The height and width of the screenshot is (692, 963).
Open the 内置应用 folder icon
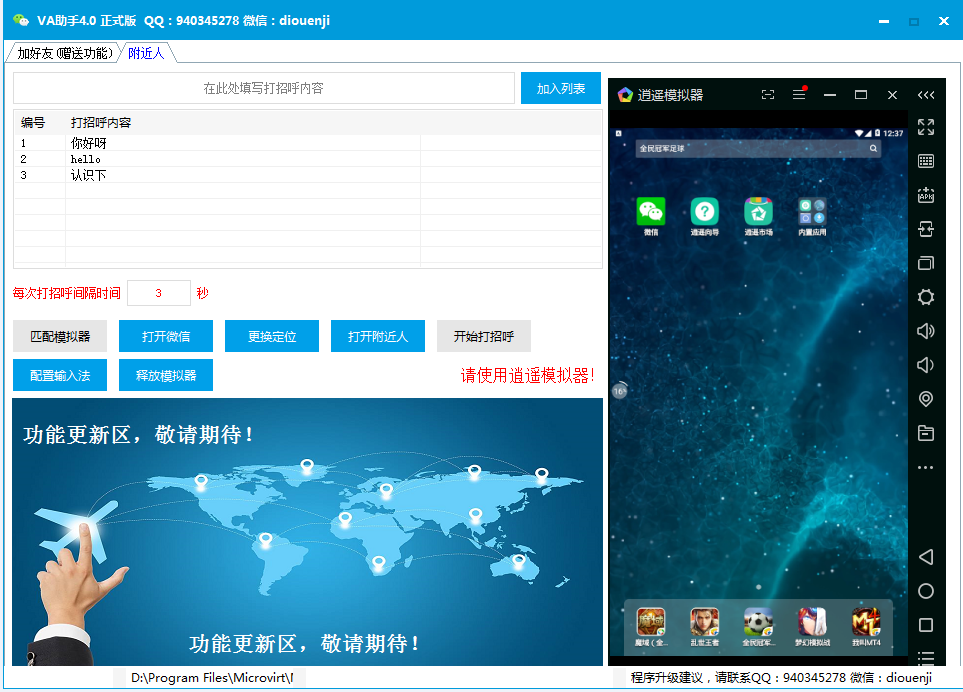[812, 212]
